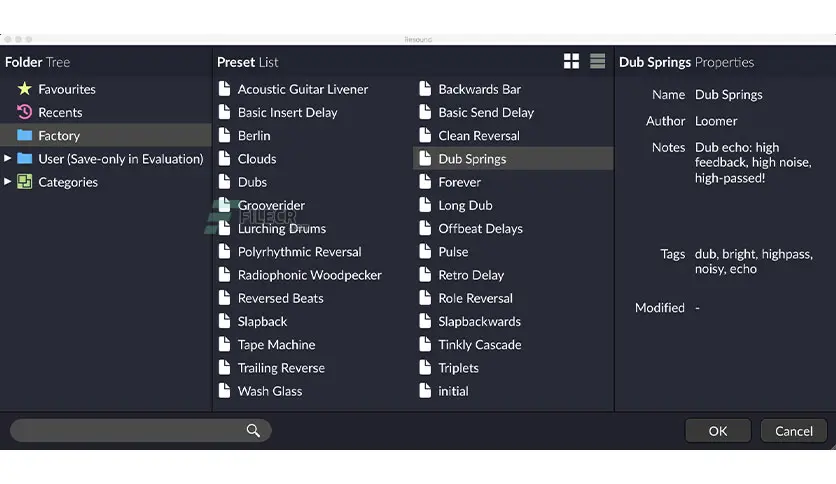
Task: Click the Favourites star icon
Action: pos(25,89)
